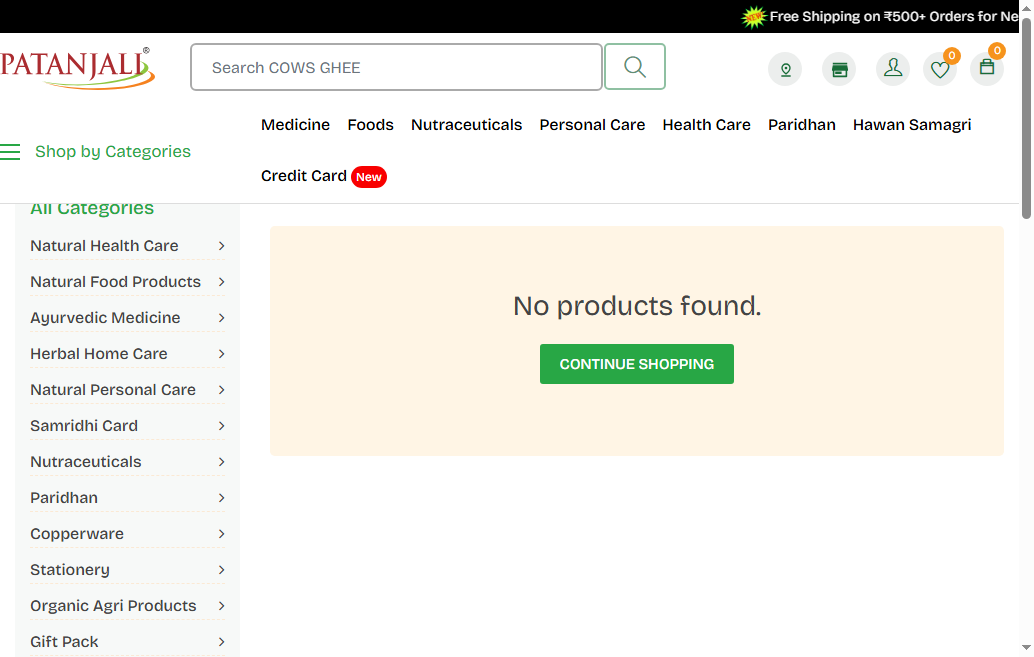The width and height of the screenshot is (1034, 657).
Task: Select Natural Personal Care category
Action: 113,390
